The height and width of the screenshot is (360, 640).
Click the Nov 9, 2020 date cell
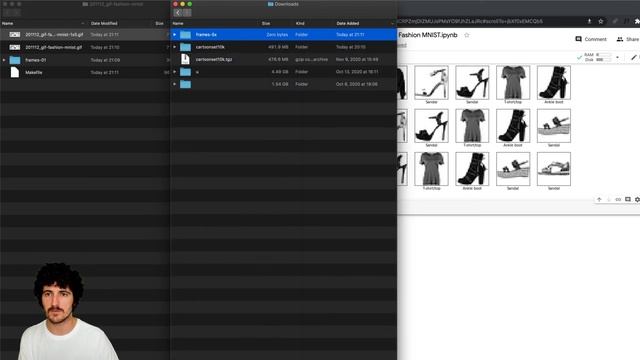pos(357,60)
